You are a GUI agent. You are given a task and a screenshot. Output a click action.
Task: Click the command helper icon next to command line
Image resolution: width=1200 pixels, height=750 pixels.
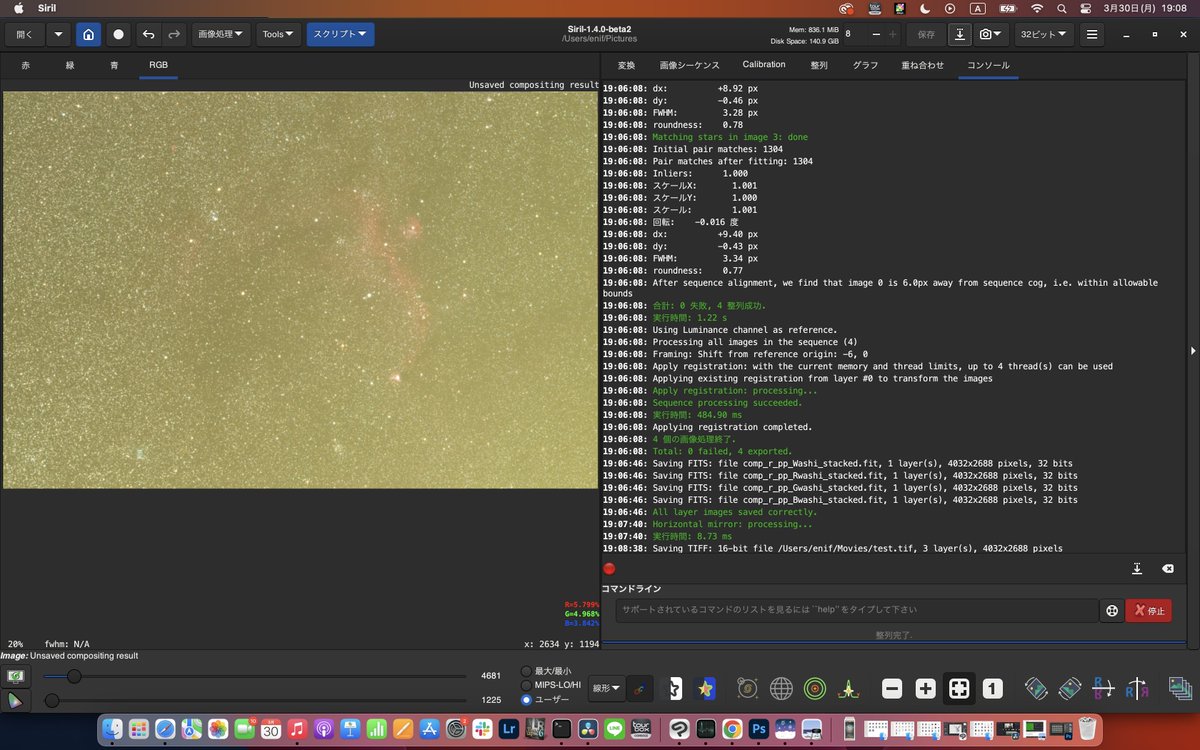point(1111,610)
